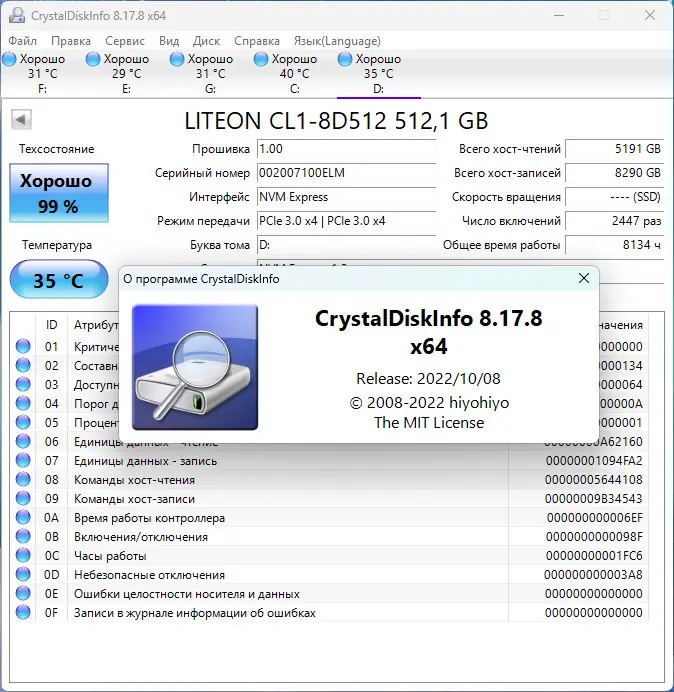Click the status circle for attribute 0F

(x=23, y=612)
